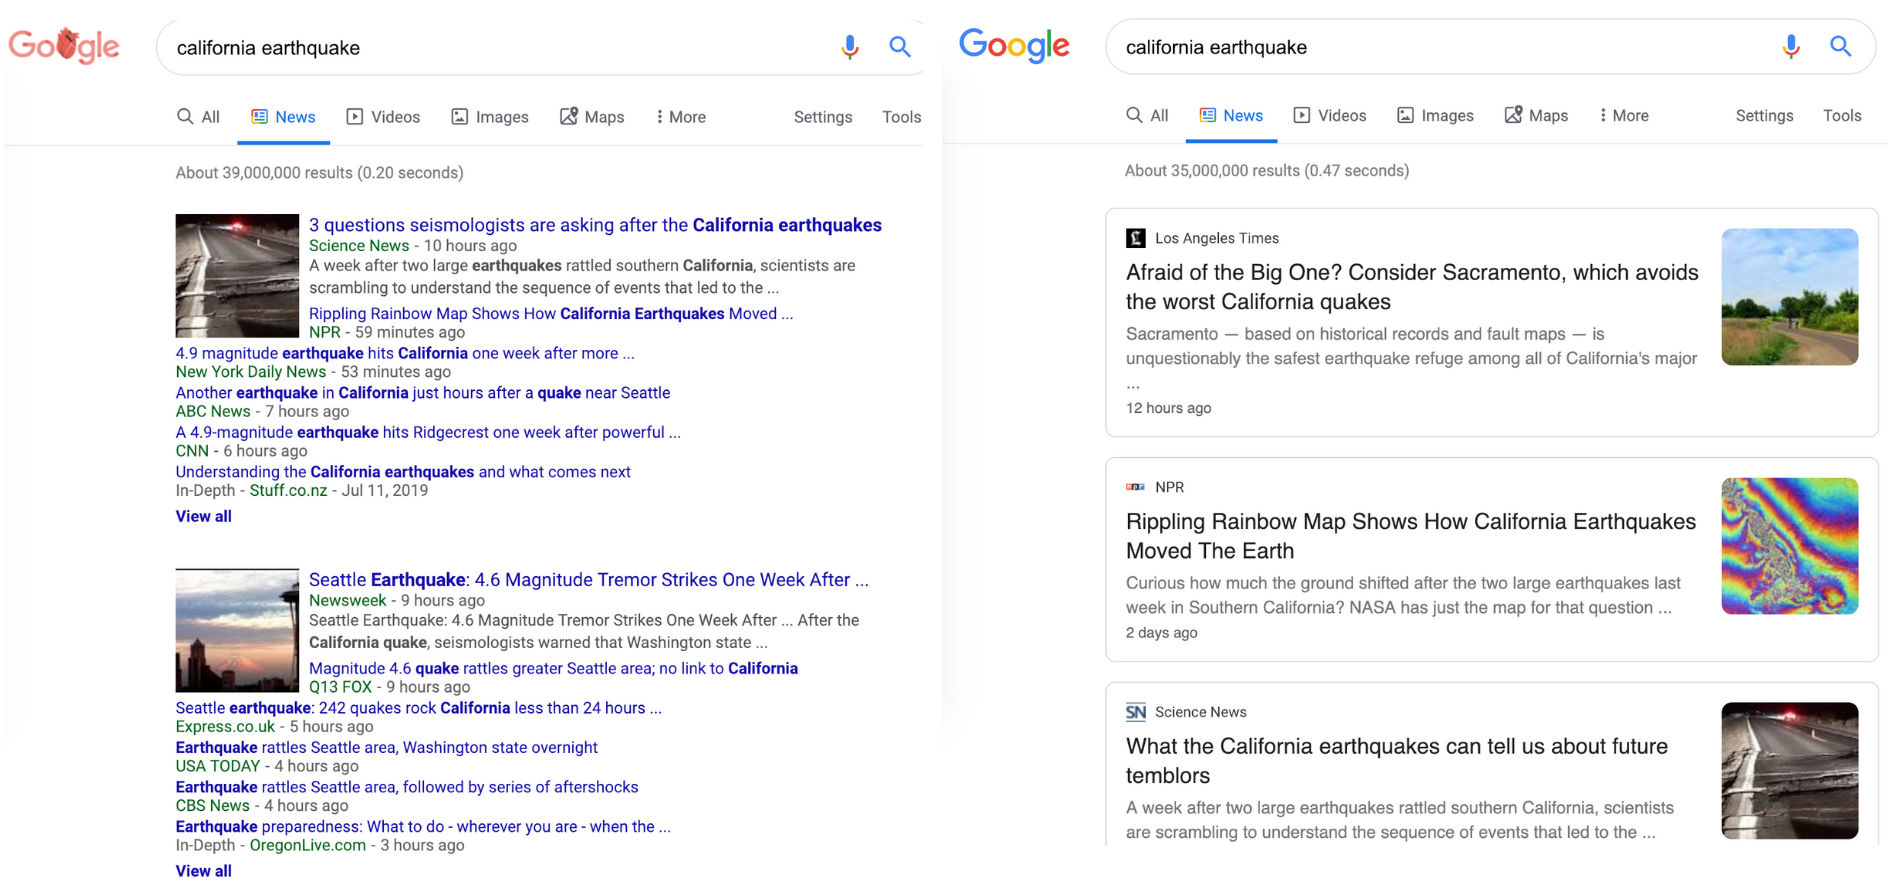
Task: Click 'Los Angeles Times' source name
Action: (1217, 238)
